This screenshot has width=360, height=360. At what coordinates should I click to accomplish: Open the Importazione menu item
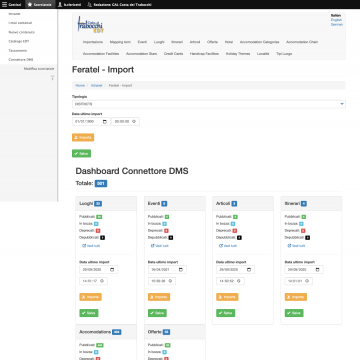[x=93, y=42]
